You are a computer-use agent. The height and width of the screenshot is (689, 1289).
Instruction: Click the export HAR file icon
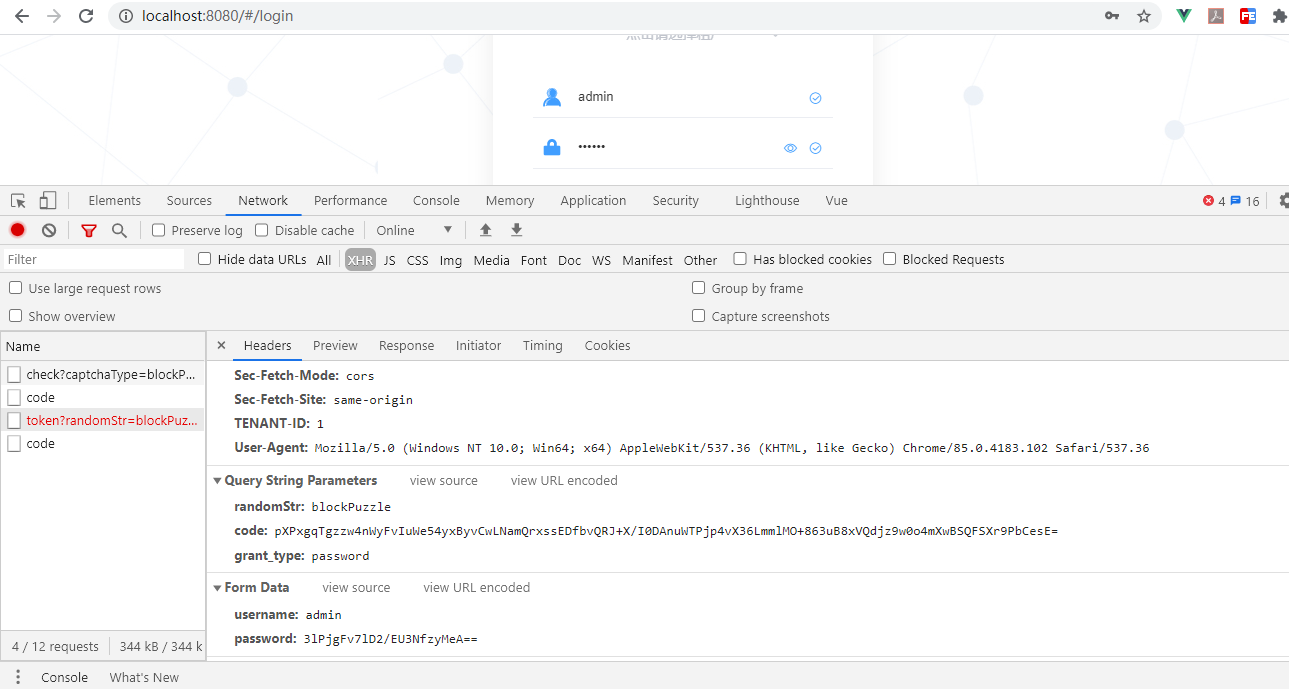516,230
